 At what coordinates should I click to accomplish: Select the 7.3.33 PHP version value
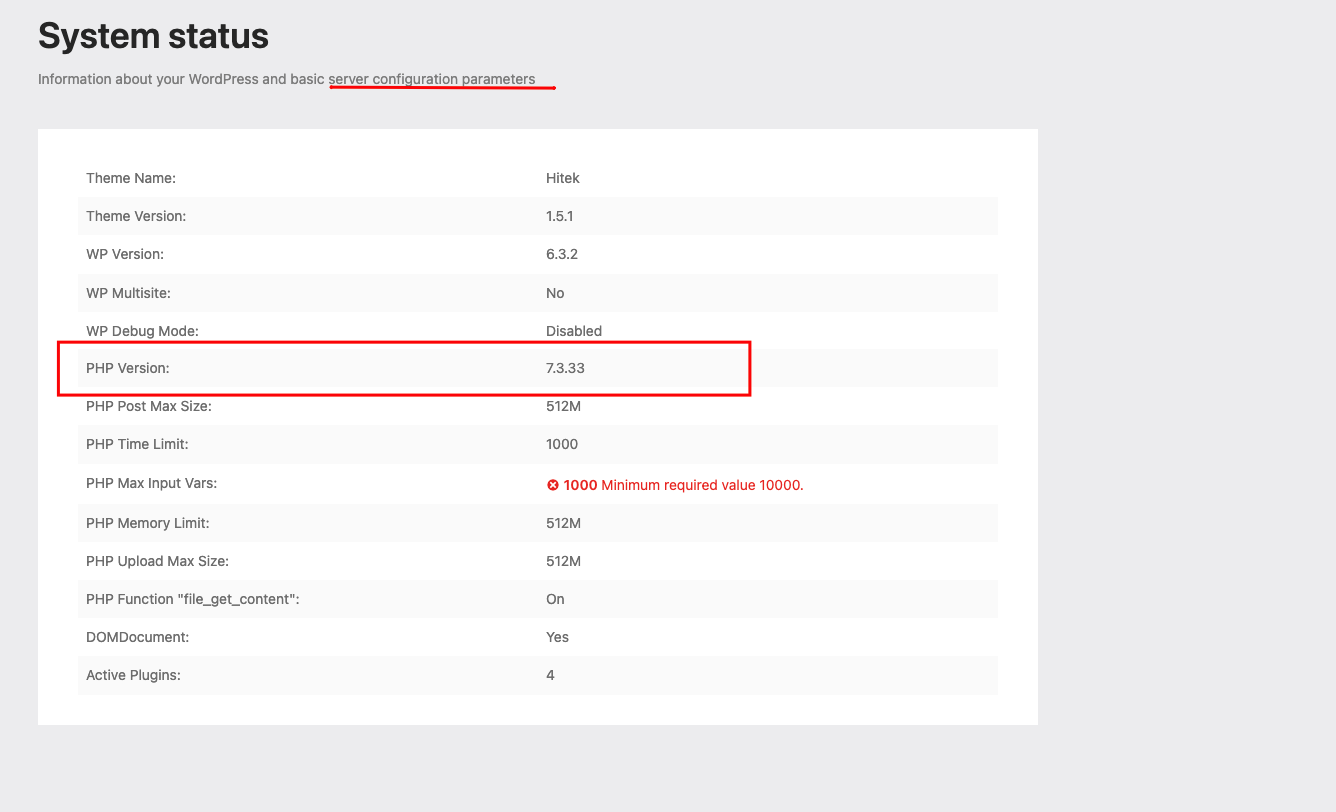(x=565, y=368)
